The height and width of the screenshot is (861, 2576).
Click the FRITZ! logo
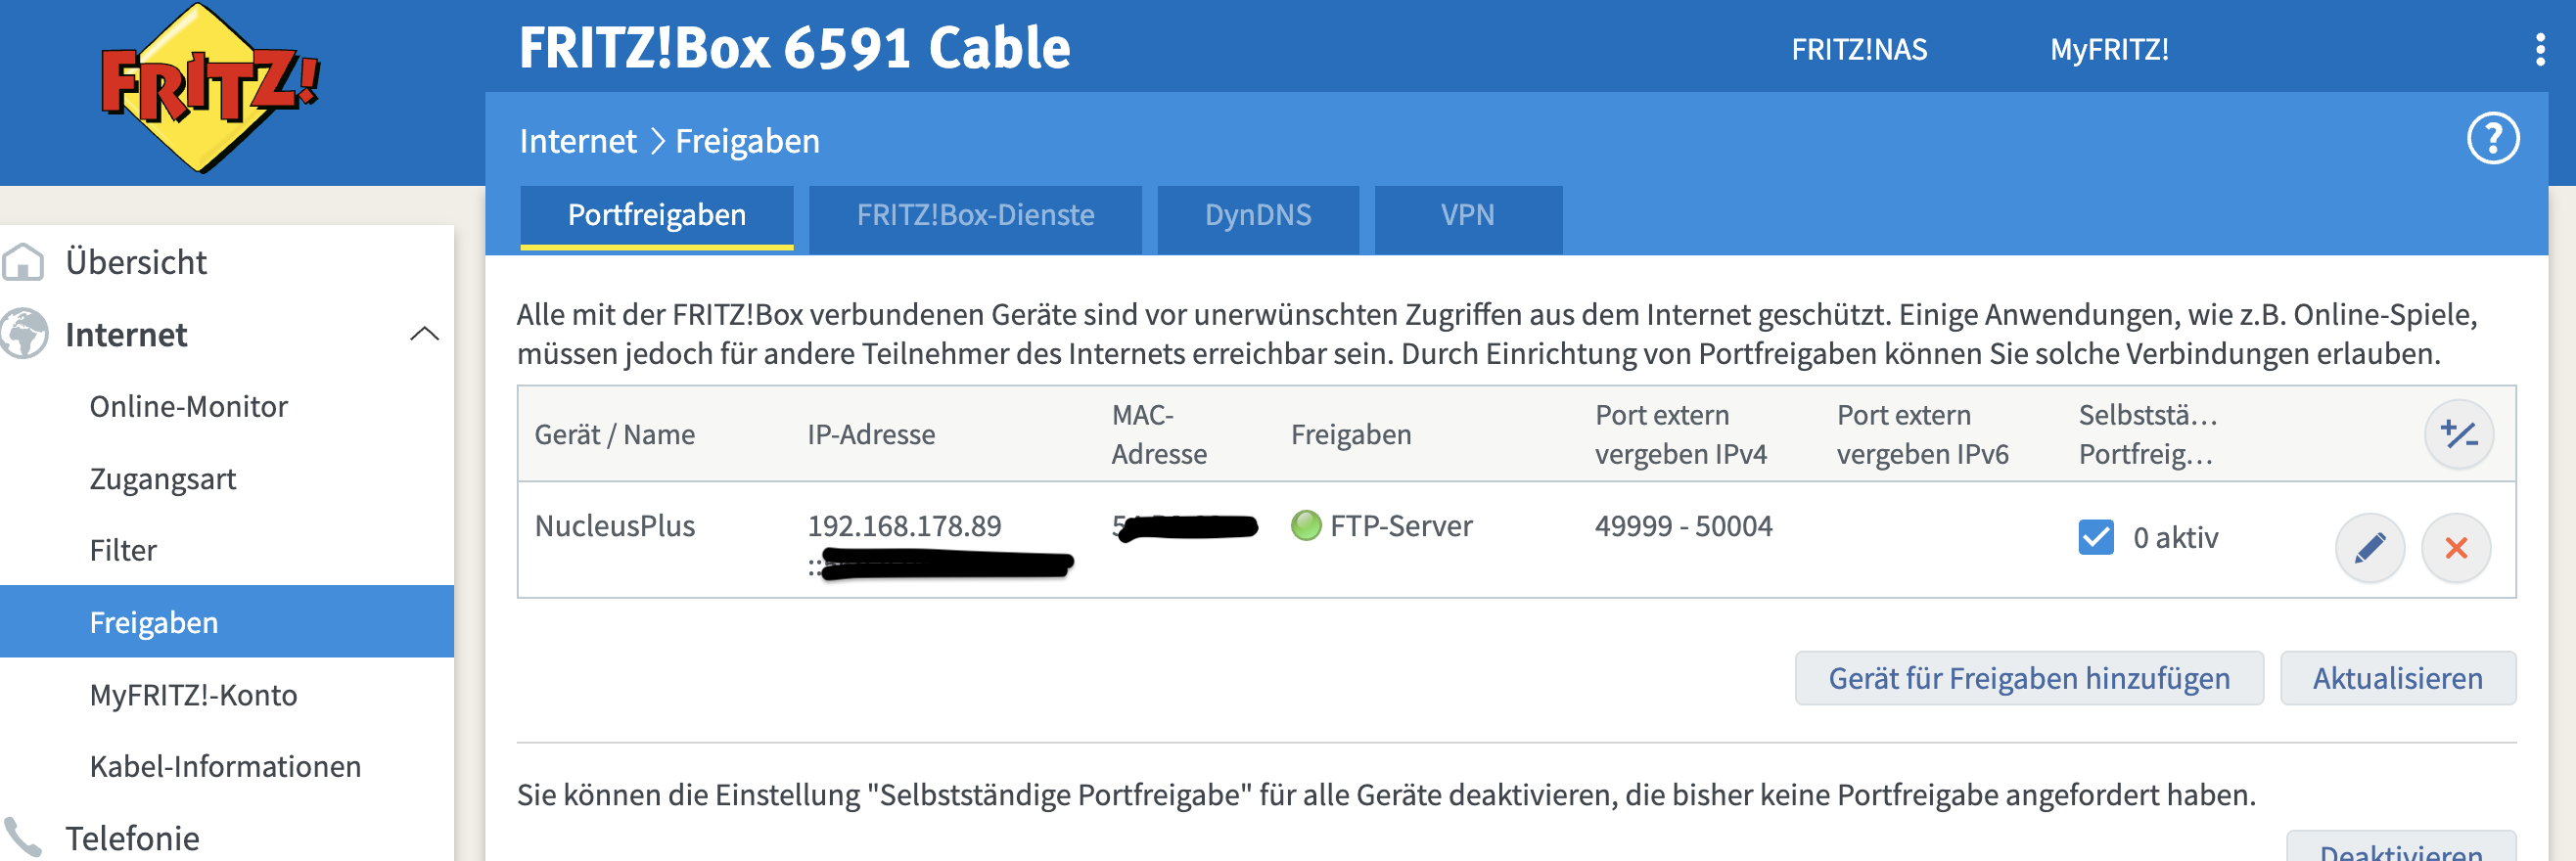pos(209,88)
